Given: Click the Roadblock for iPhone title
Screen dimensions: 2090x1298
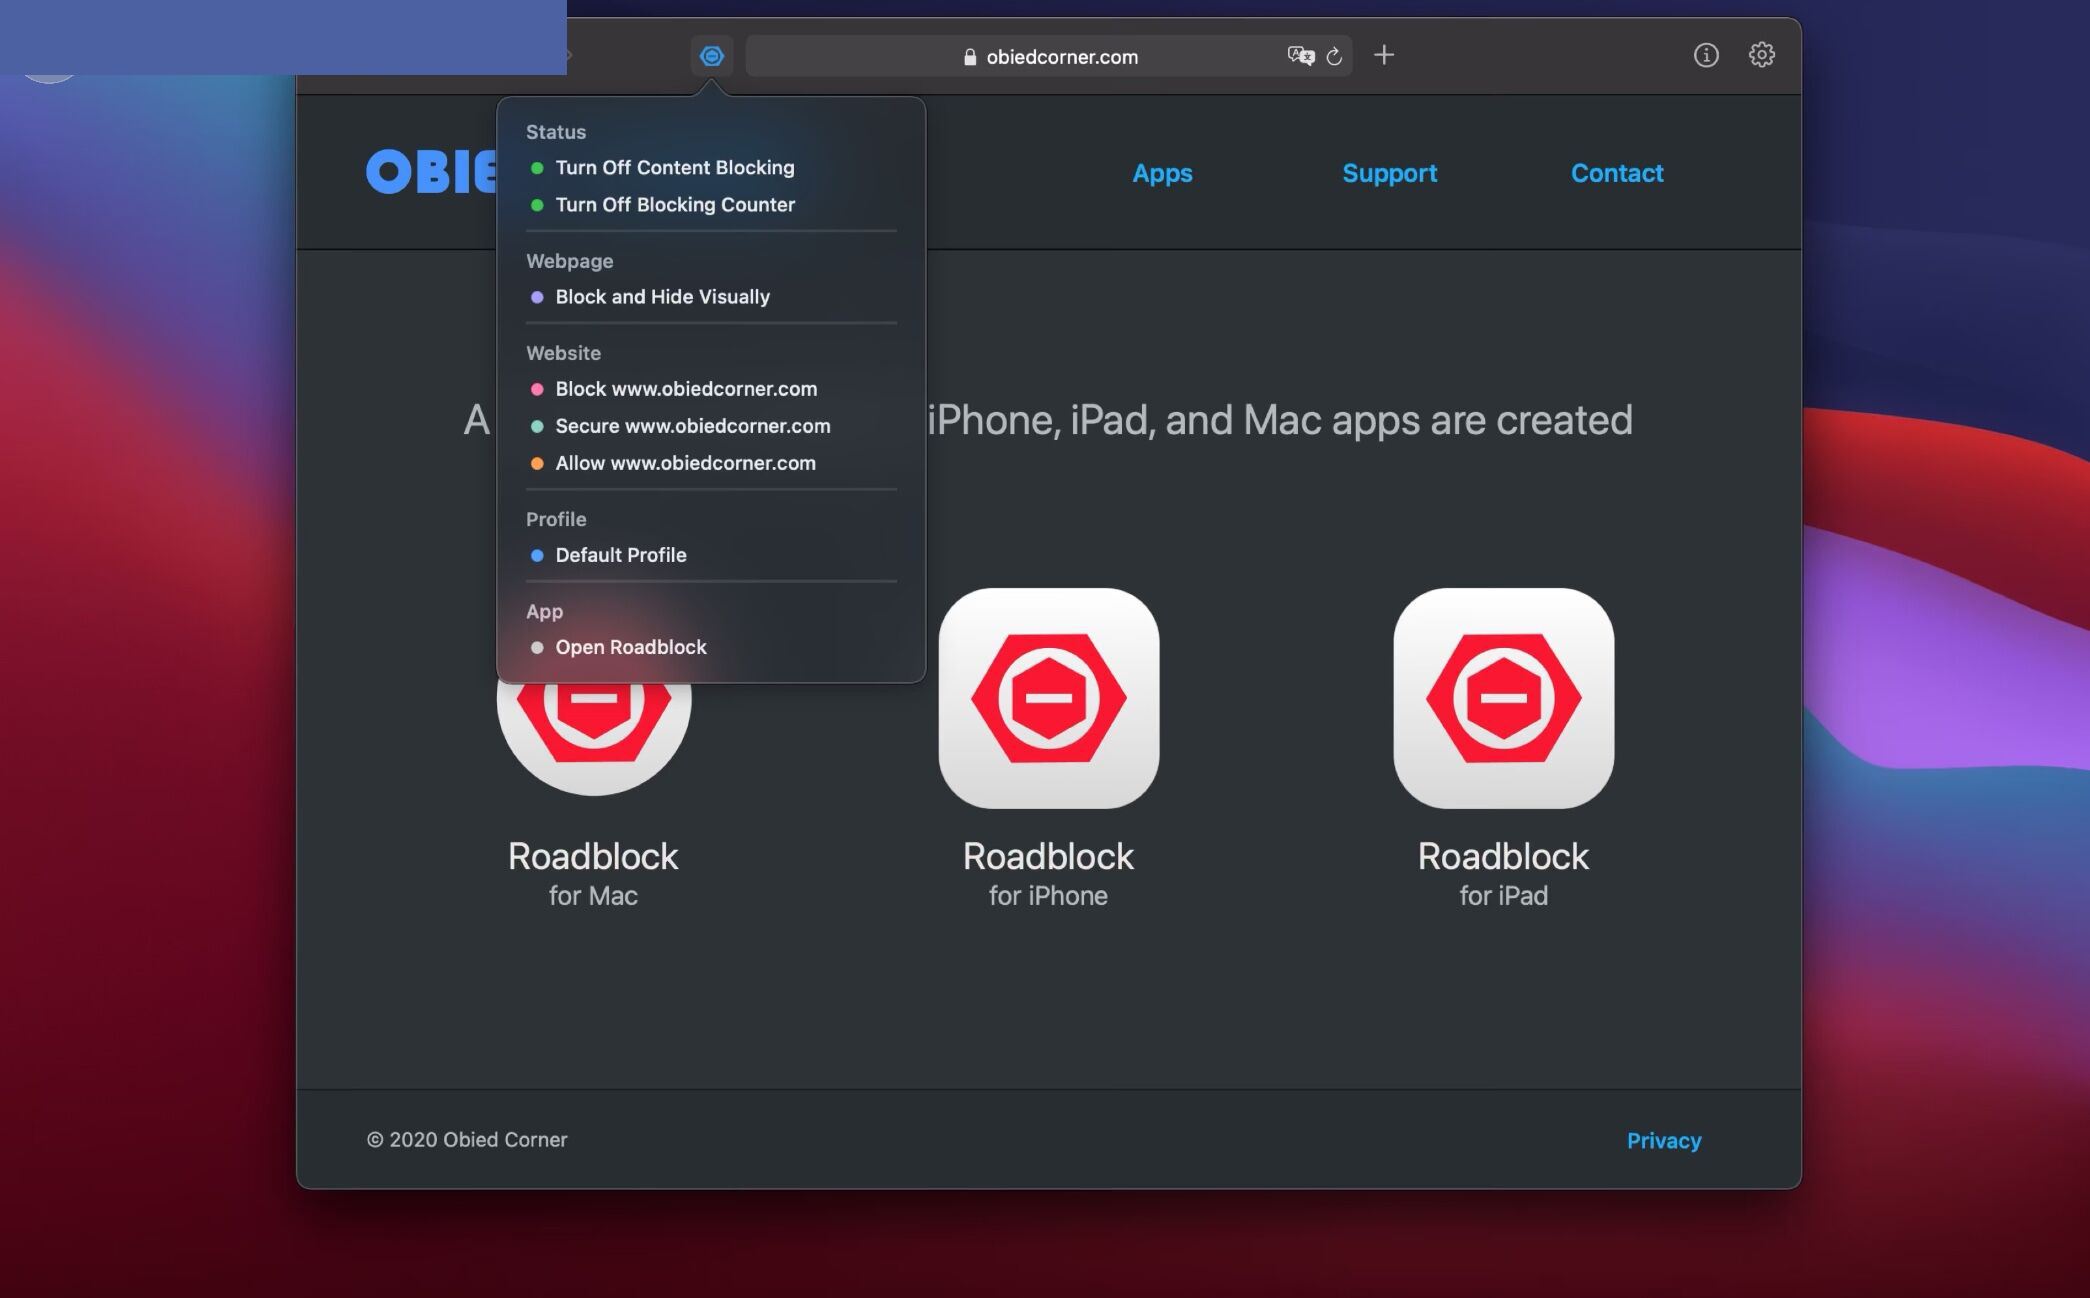Looking at the screenshot, I should point(1048,856).
